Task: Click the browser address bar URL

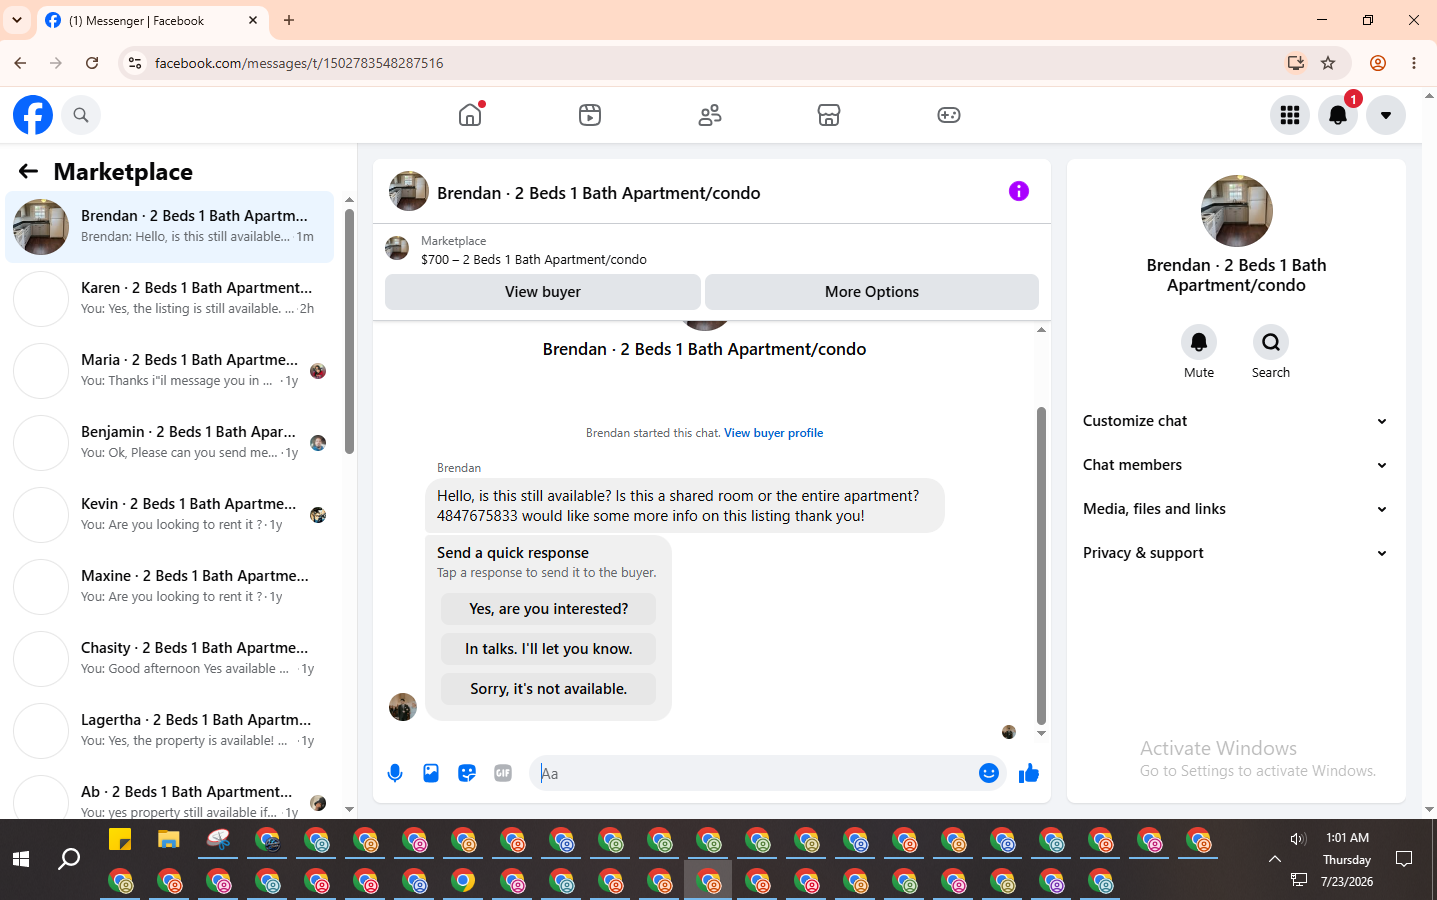Action: click(299, 63)
